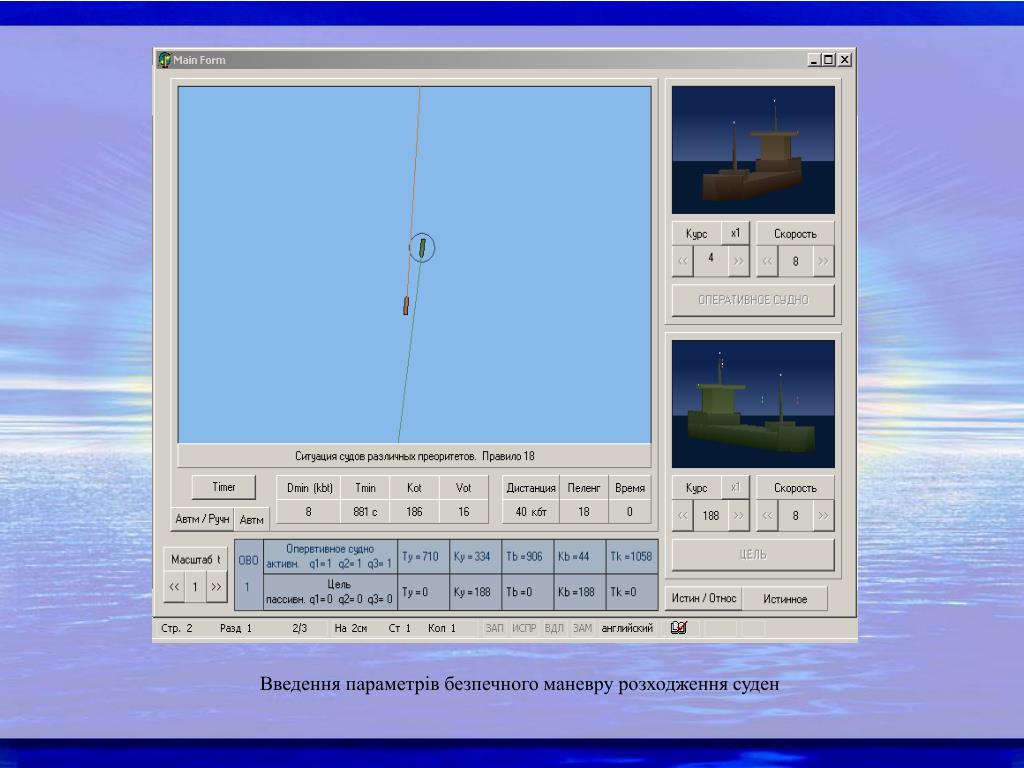This screenshot has width=1024, height=768.
Task: Click 'английский' language in the status bar
Action: pyautogui.click(x=627, y=628)
